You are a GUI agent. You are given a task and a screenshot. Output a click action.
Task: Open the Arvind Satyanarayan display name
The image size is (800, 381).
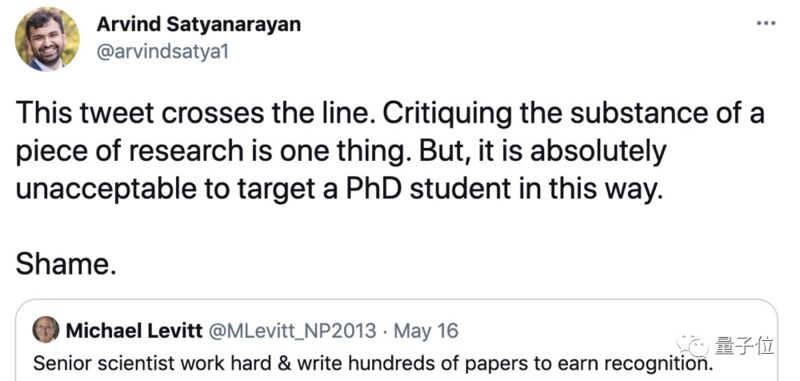[198, 24]
